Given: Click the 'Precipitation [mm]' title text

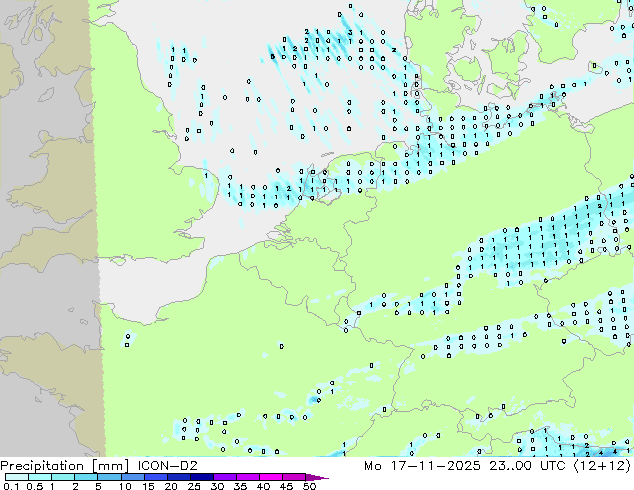Looking at the screenshot, I should point(65,466).
